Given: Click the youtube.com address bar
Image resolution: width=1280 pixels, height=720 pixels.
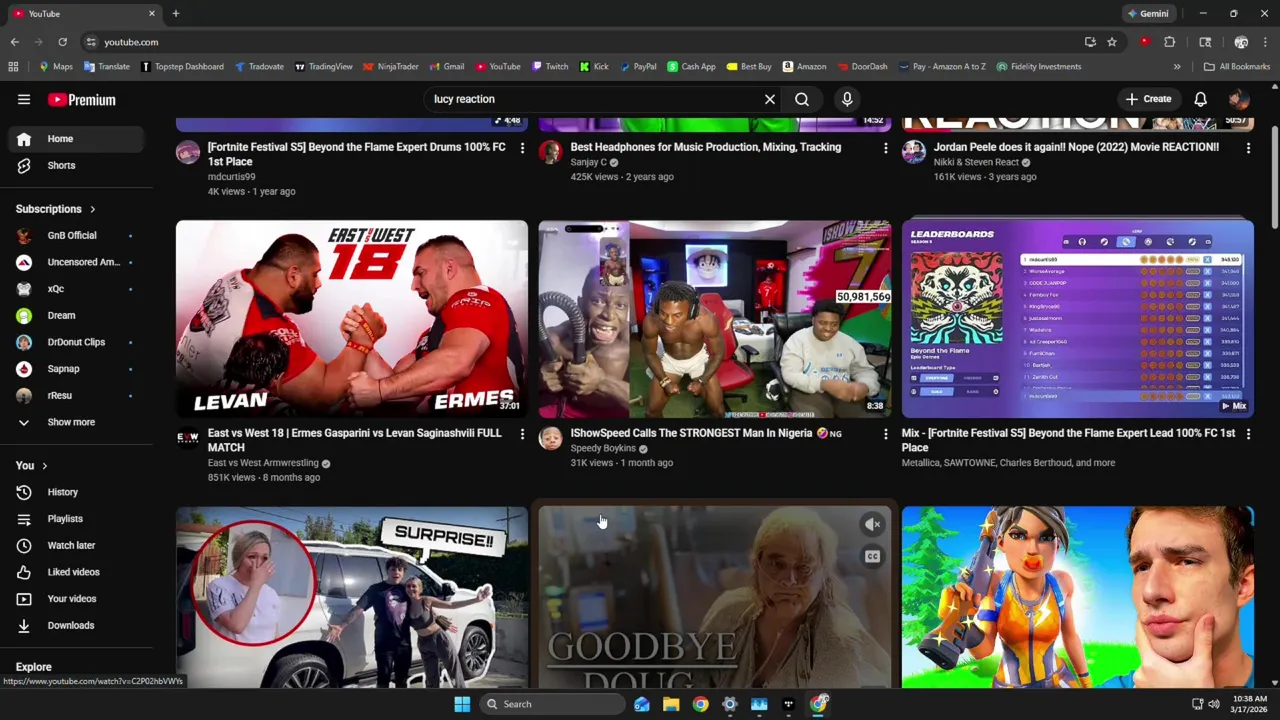Looking at the screenshot, I should (x=580, y=42).
